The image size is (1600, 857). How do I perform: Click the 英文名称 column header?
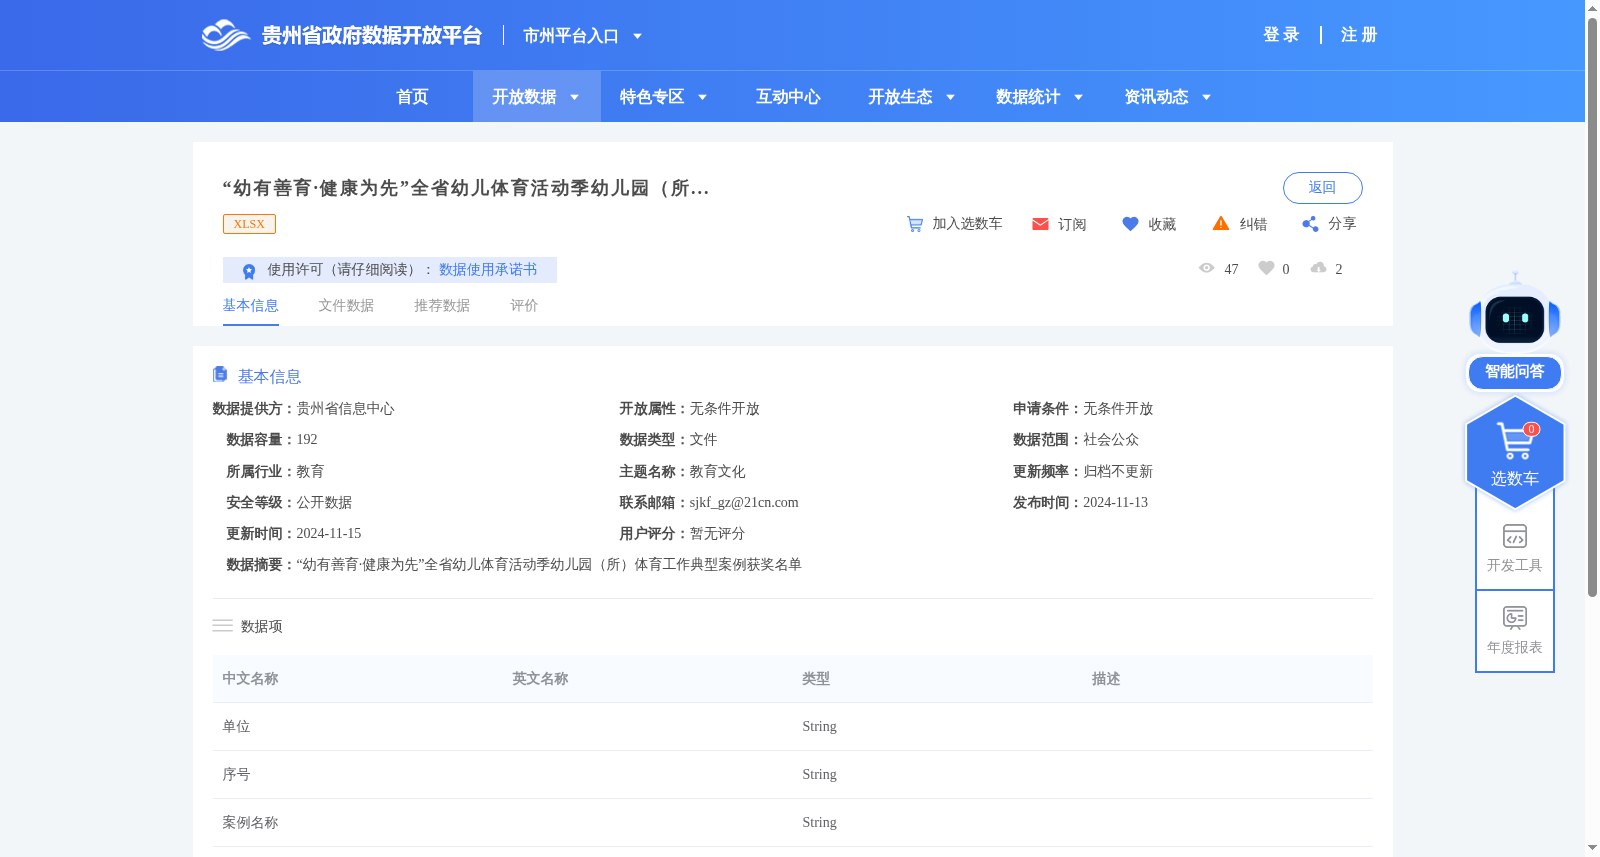[540, 679]
